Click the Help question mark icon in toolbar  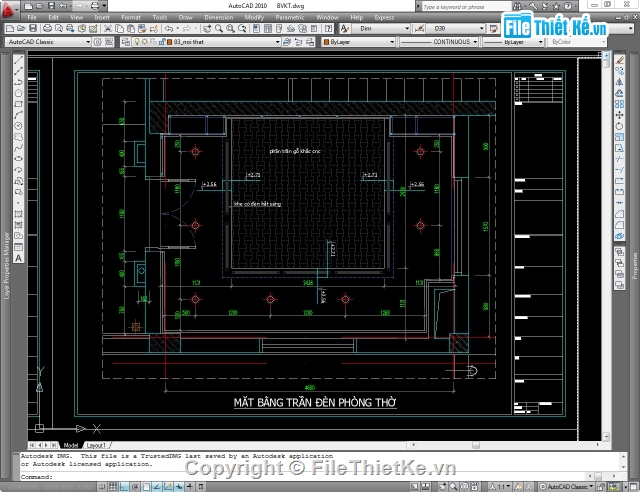click(x=329, y=28)
